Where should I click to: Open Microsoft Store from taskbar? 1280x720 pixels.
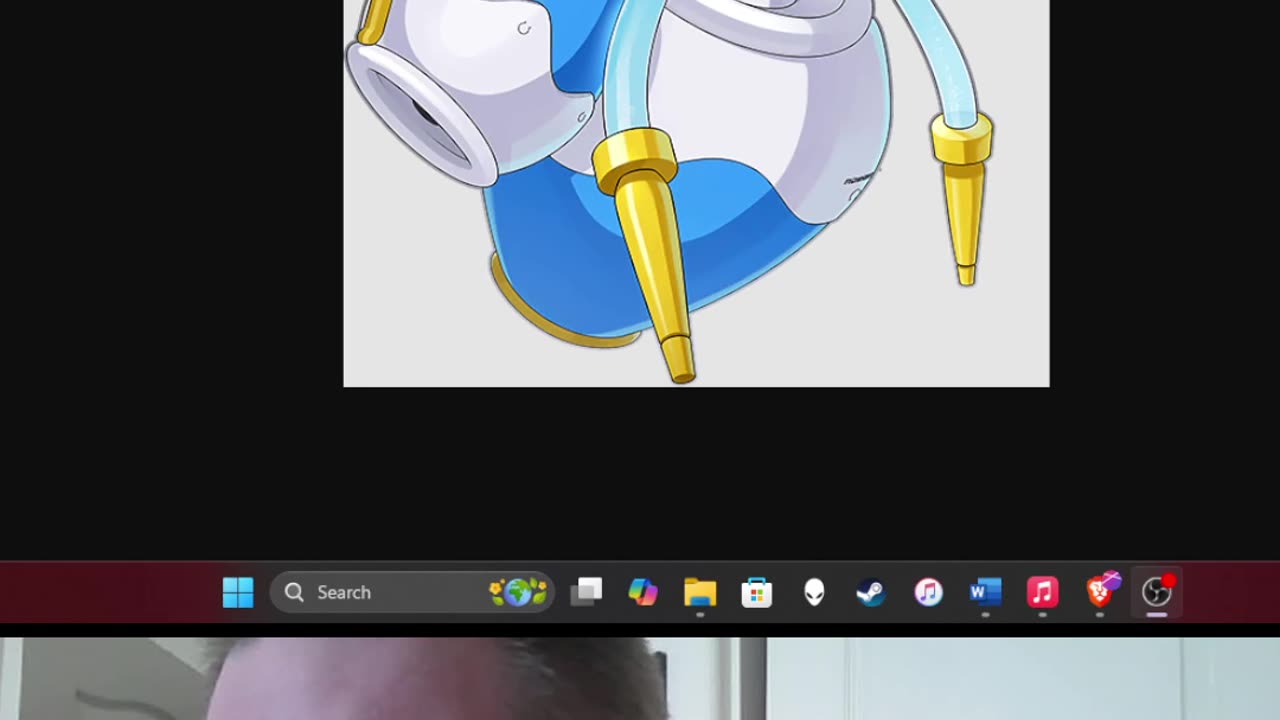(x=757, y=592)
